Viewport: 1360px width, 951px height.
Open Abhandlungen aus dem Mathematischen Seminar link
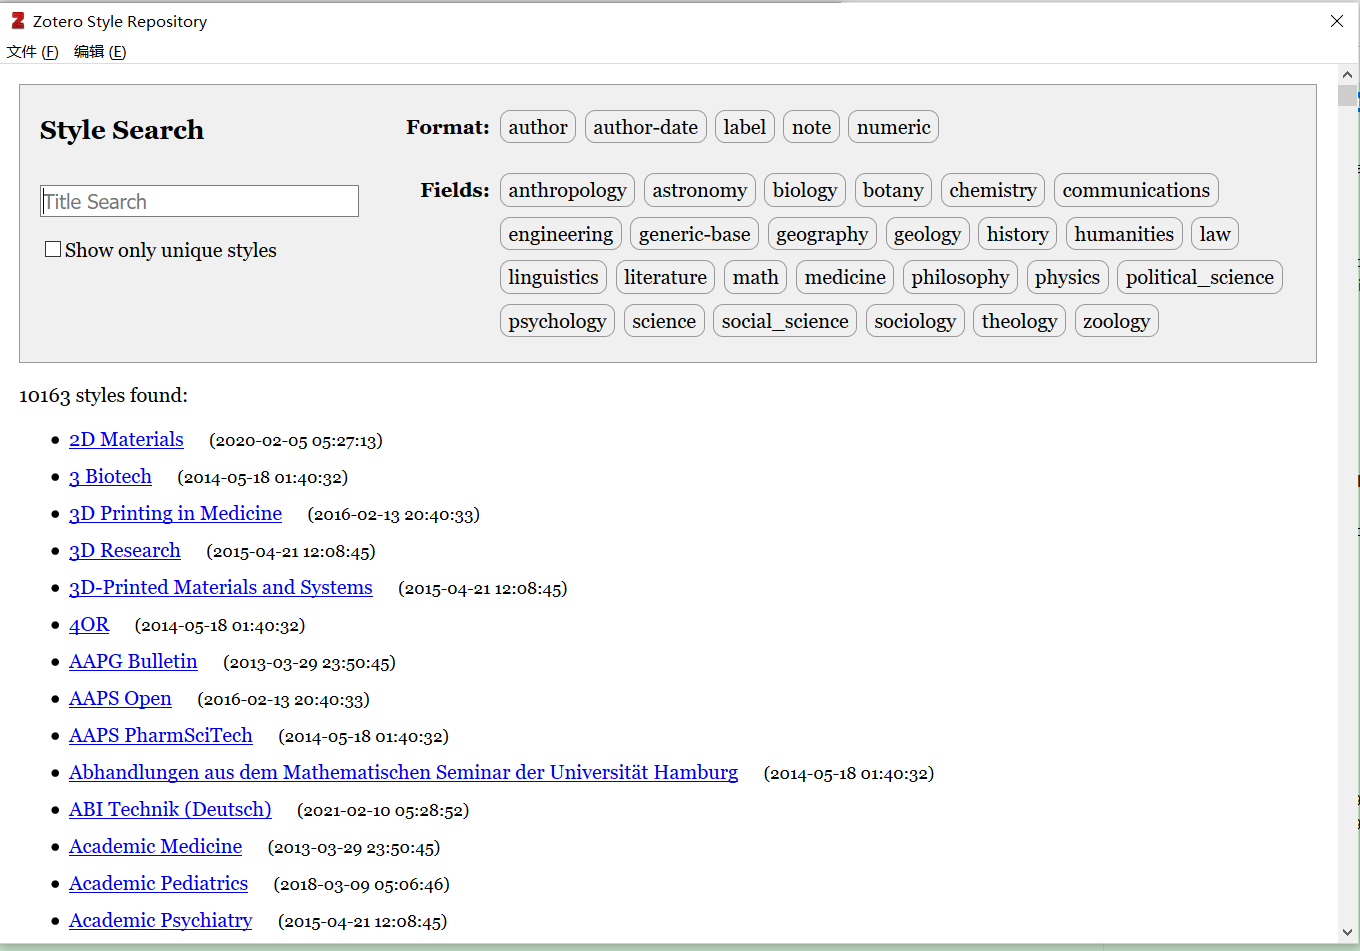click(403, 773)
